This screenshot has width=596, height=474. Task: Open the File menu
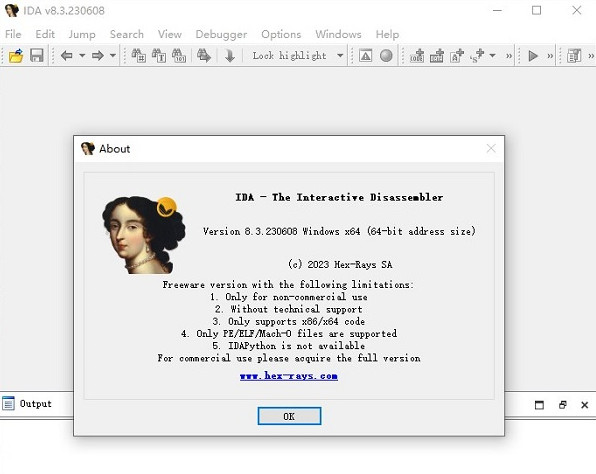coord(13,34)
